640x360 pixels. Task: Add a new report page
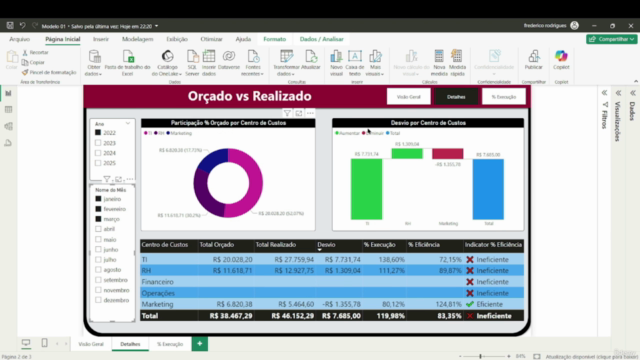[x=200, y=344]
